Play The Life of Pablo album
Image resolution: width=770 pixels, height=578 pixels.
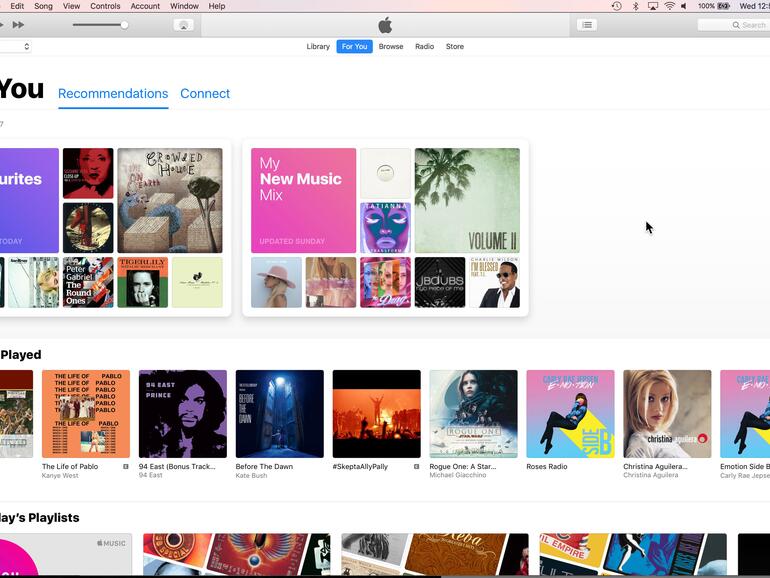[86, 414]
